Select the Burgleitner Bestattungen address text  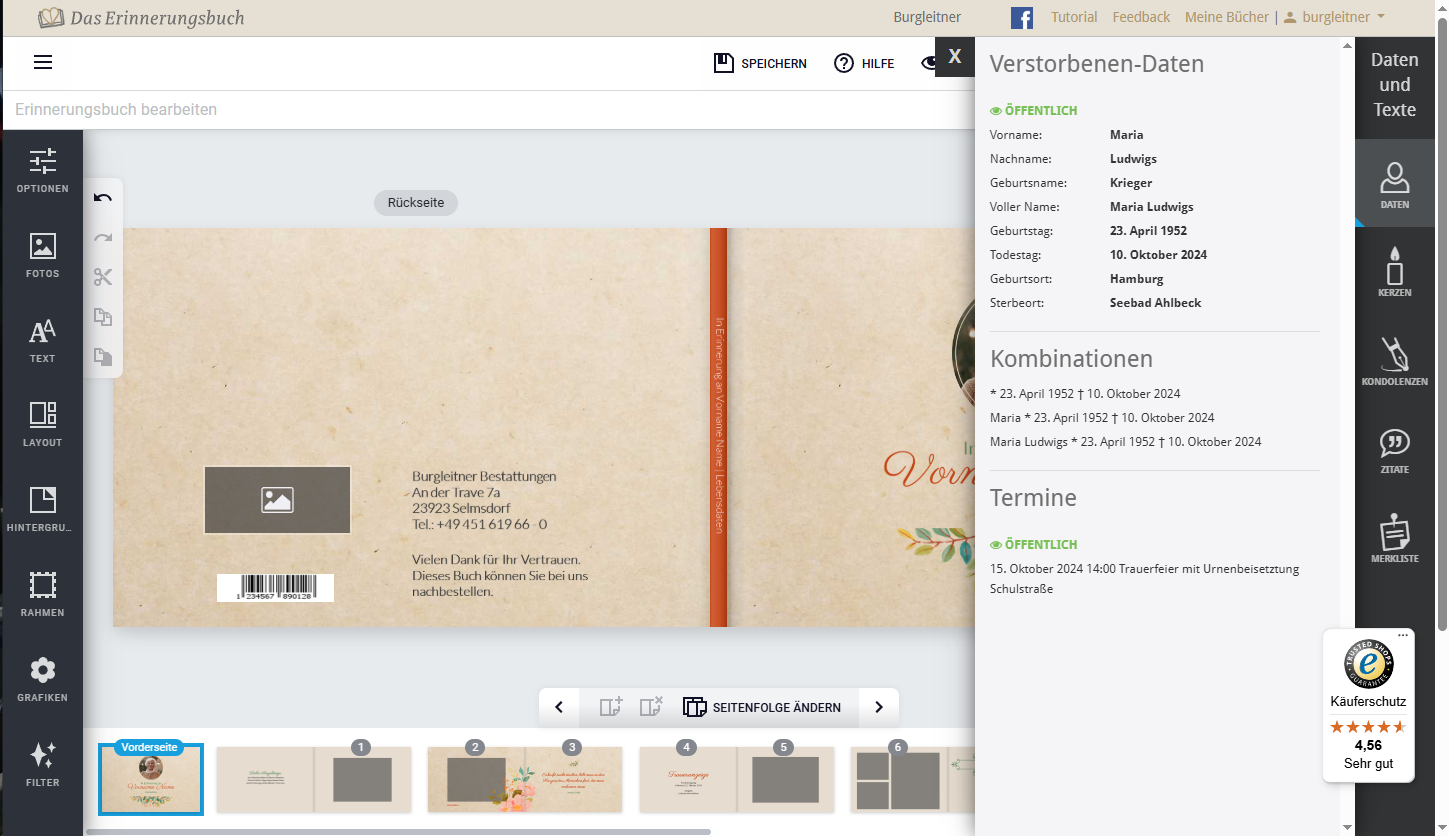484,500
